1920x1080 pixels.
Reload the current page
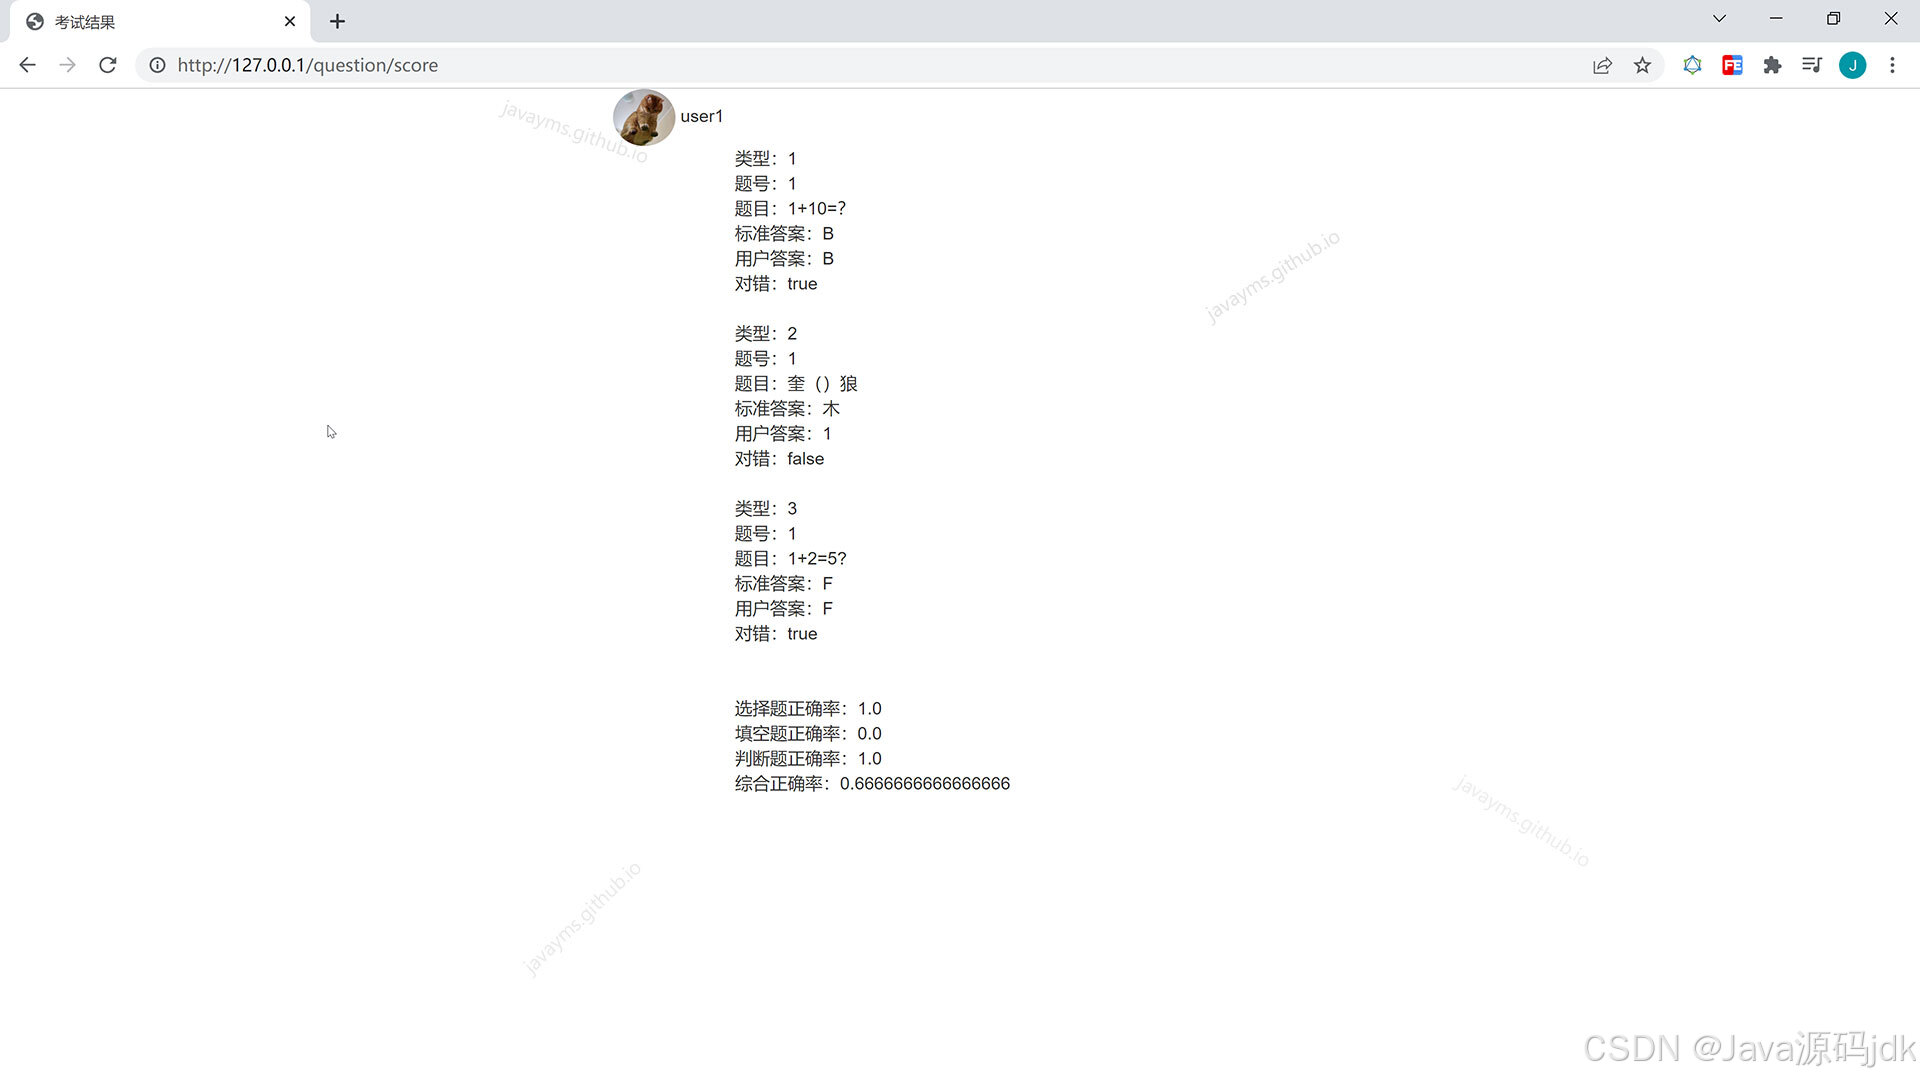click(x=107, y=65)
